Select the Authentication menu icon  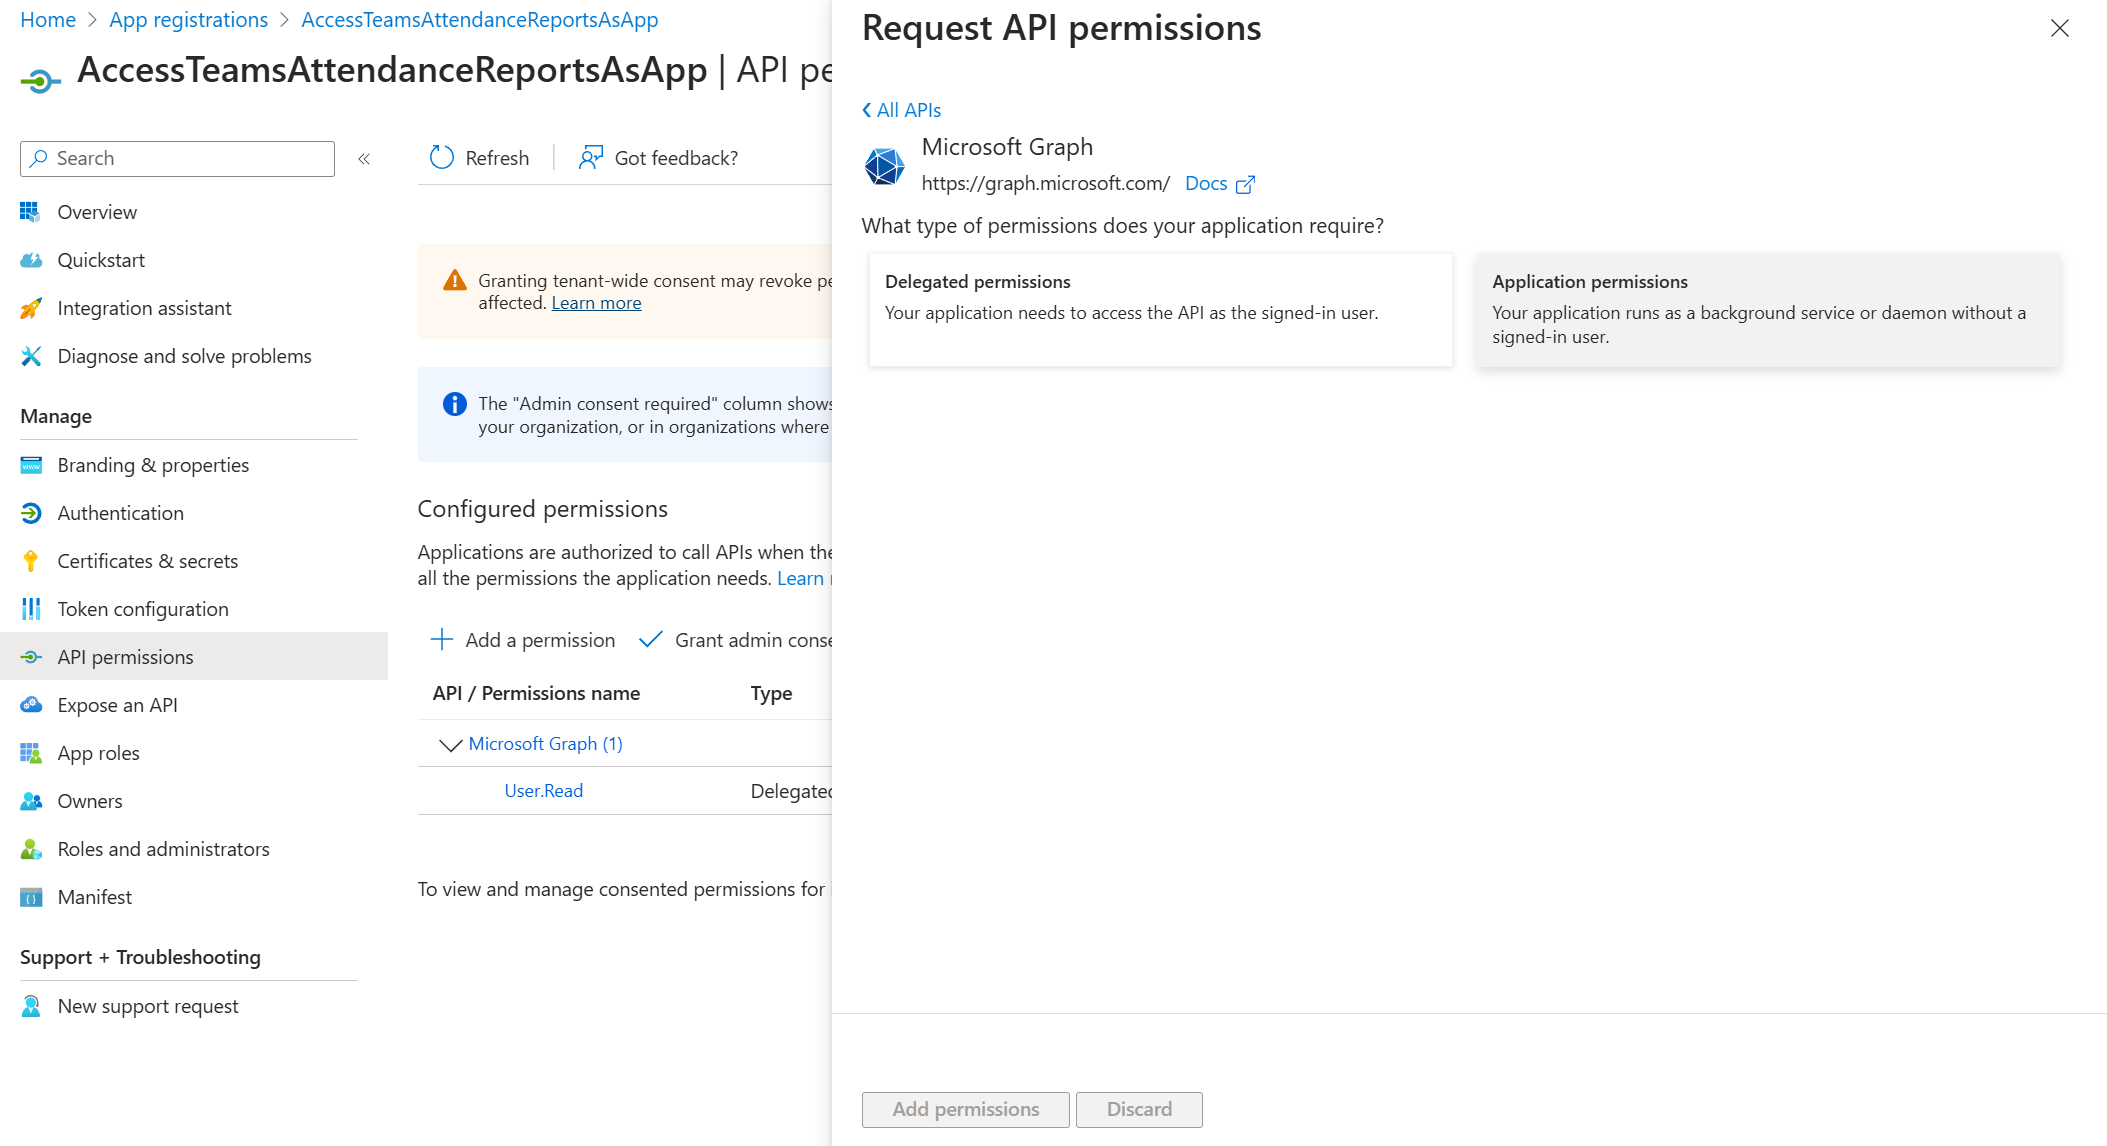tap(31, 512)
